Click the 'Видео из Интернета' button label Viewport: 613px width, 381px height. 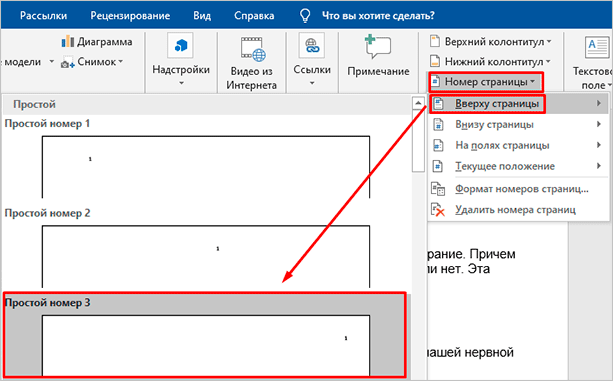tap(252, 78)
